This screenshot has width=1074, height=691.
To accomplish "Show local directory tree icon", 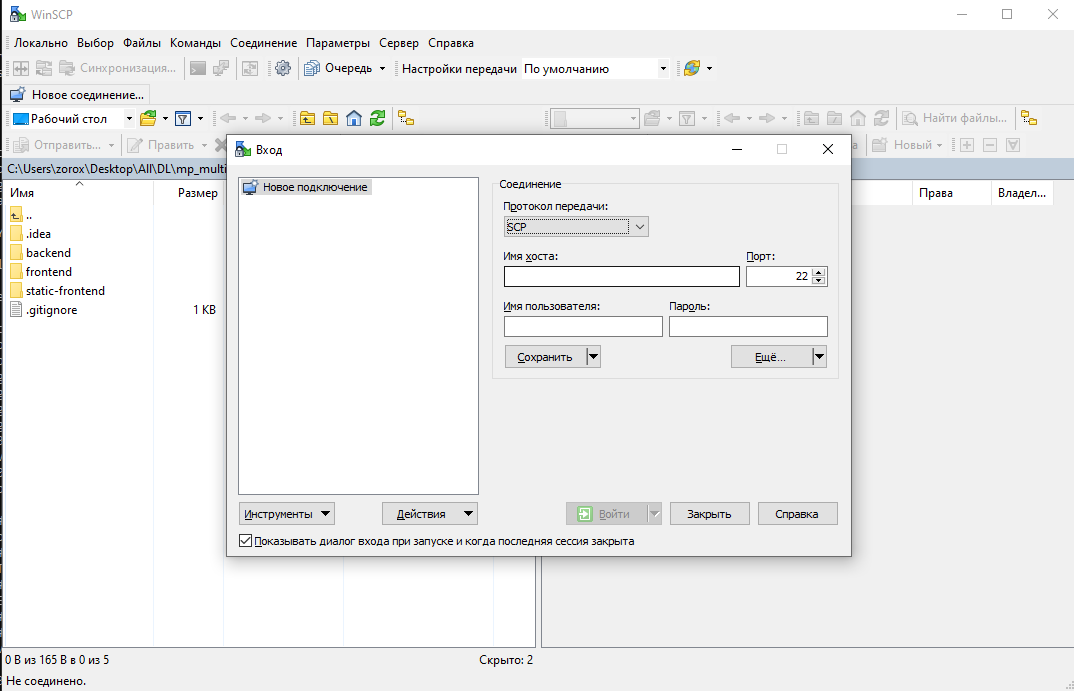I will point(406,118).
